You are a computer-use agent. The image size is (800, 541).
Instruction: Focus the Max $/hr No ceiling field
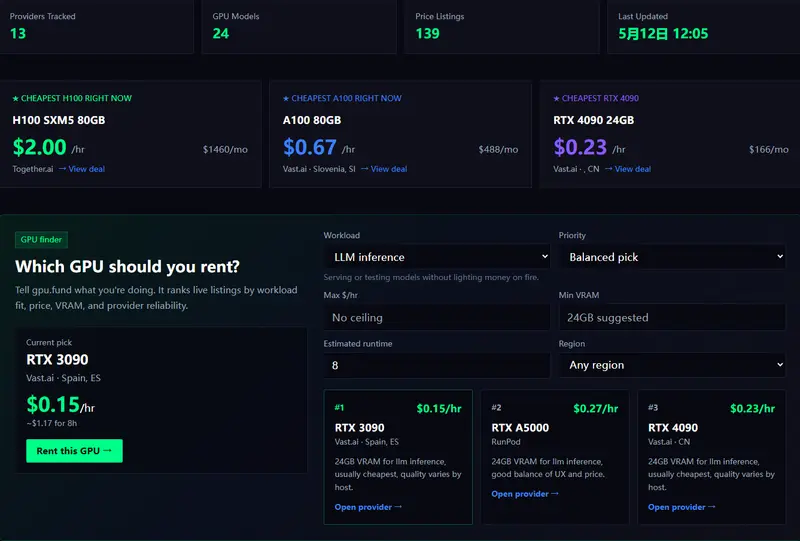point(437,317)
